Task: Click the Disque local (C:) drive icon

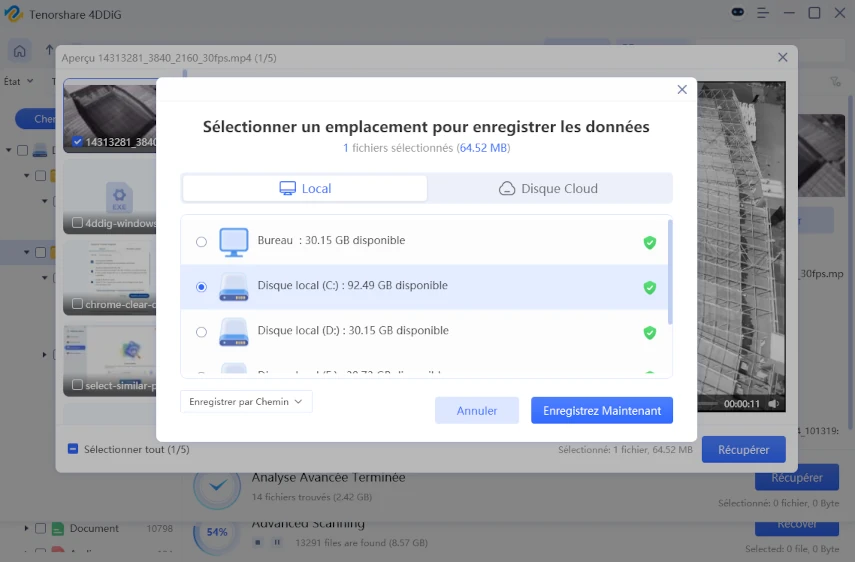Action: coord(233,287)
